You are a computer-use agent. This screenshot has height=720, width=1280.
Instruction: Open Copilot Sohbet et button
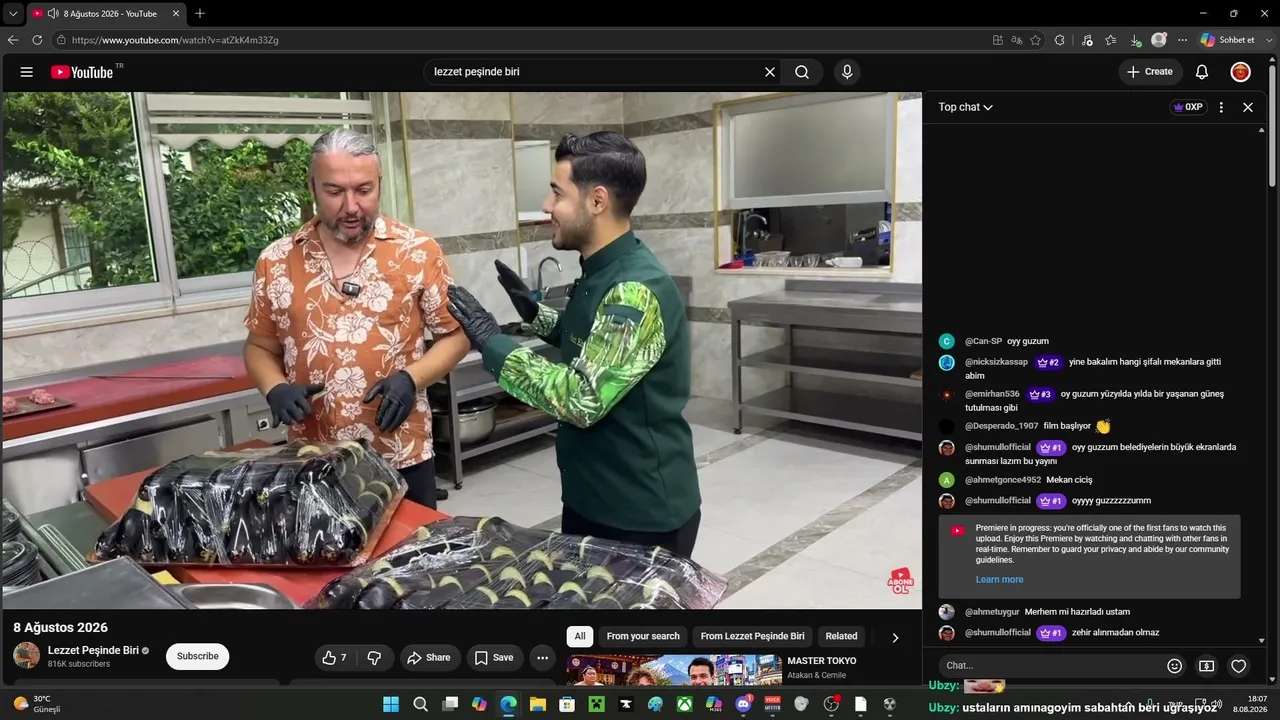1228,40
